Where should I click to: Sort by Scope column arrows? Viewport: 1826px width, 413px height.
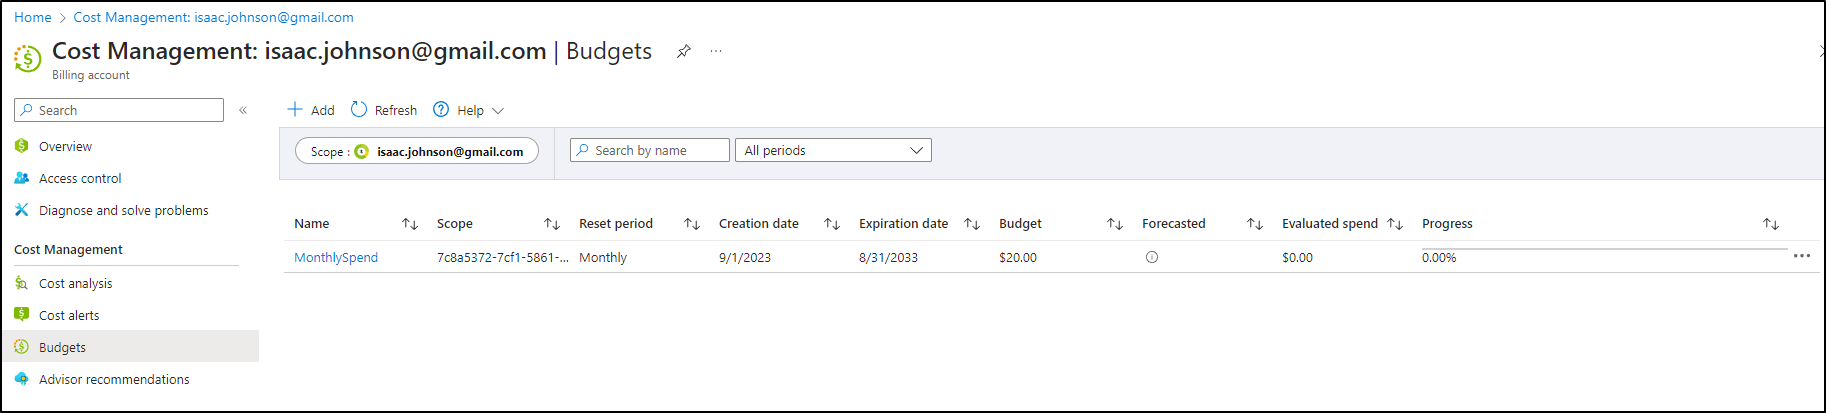pos(552,224)
